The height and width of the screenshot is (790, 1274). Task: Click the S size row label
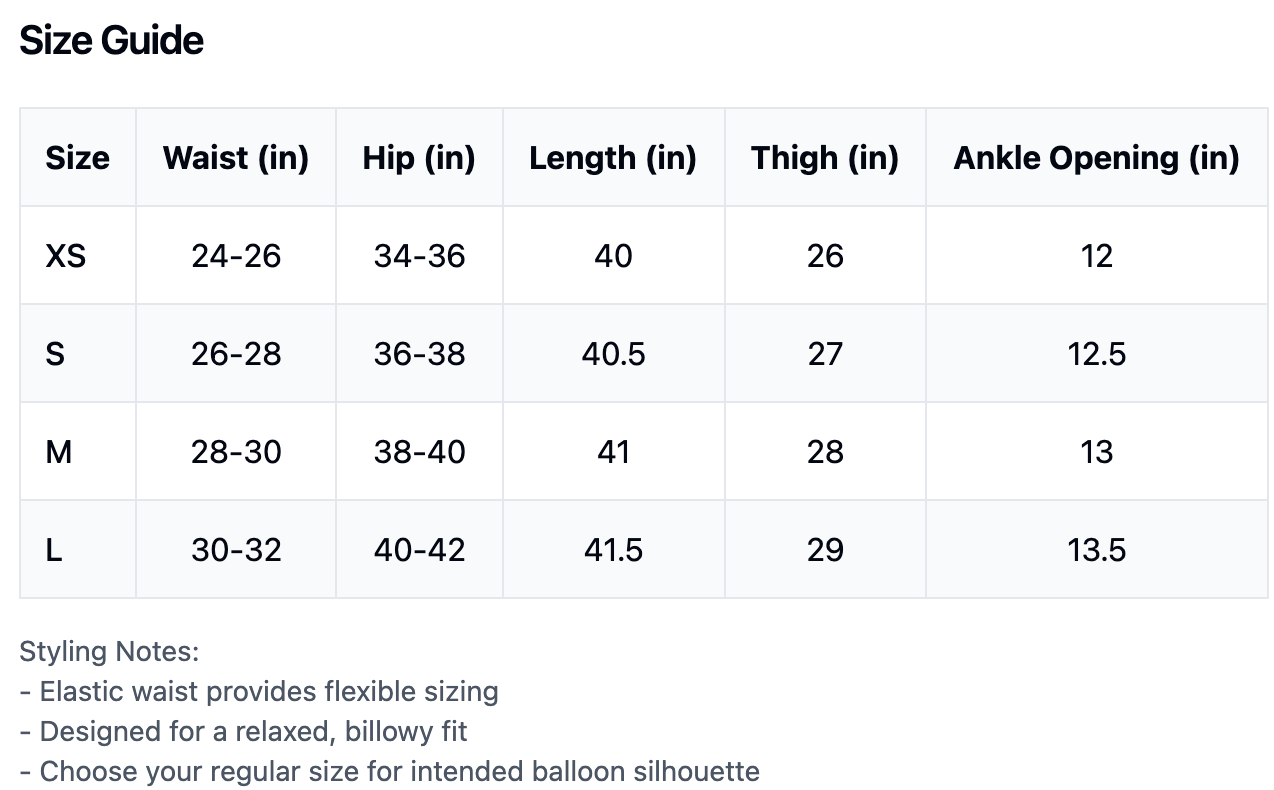coord(55,354)
